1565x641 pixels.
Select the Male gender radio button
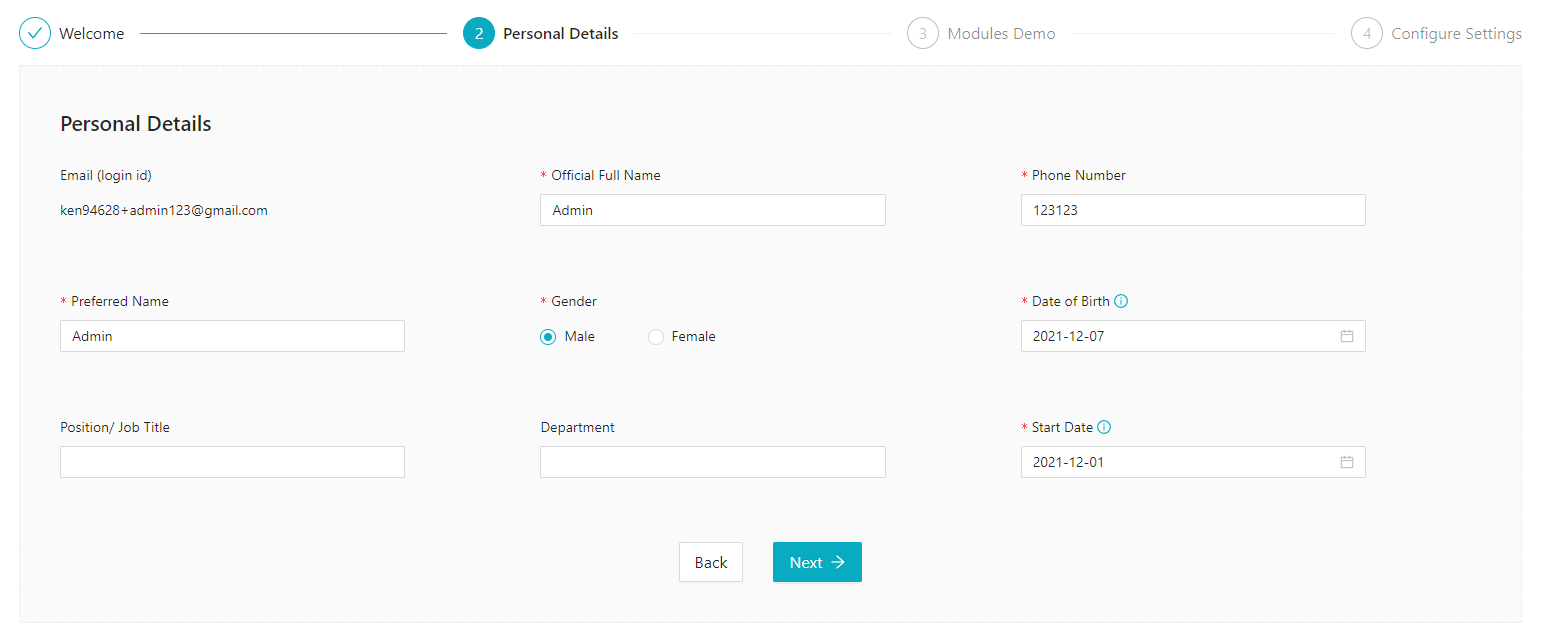tap(547, 336)
